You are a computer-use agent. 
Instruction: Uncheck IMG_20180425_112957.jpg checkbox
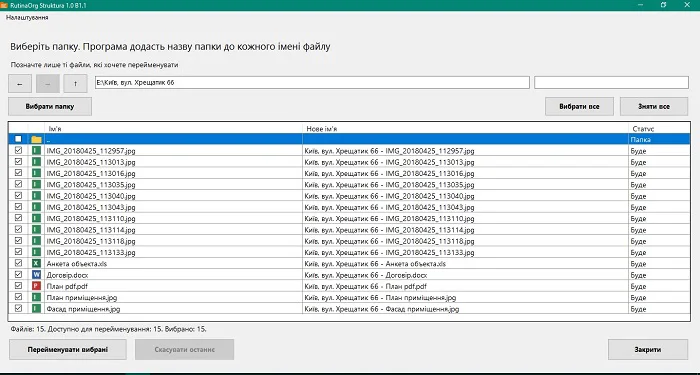pos(18,150)
